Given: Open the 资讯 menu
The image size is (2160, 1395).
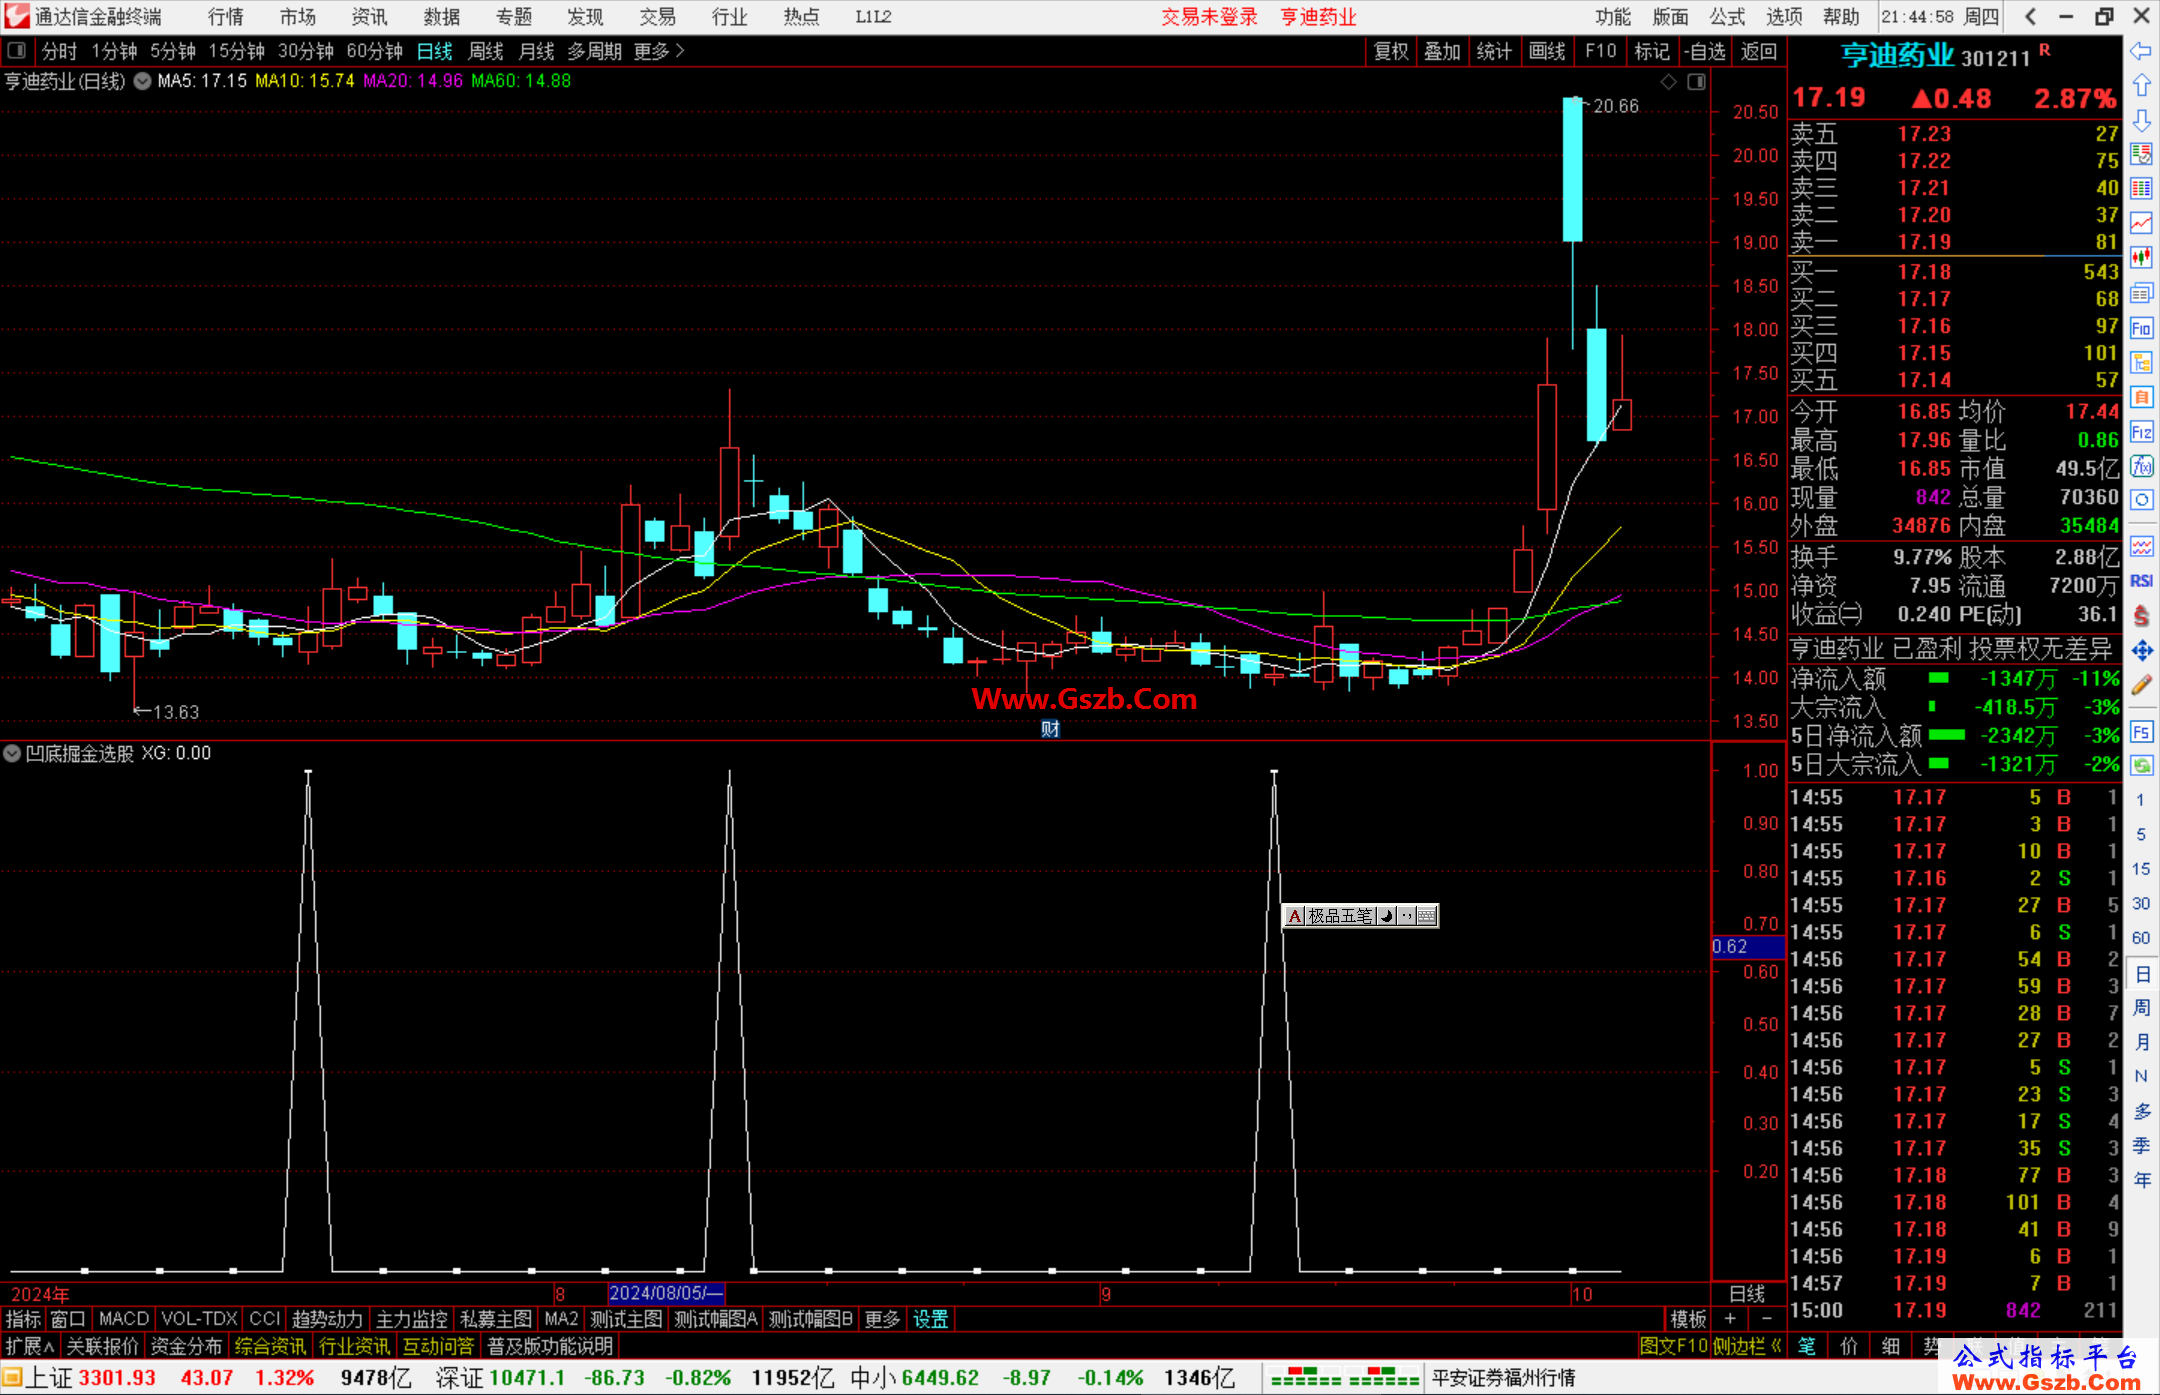Looking at the screenshot, I should coord(369,17).
